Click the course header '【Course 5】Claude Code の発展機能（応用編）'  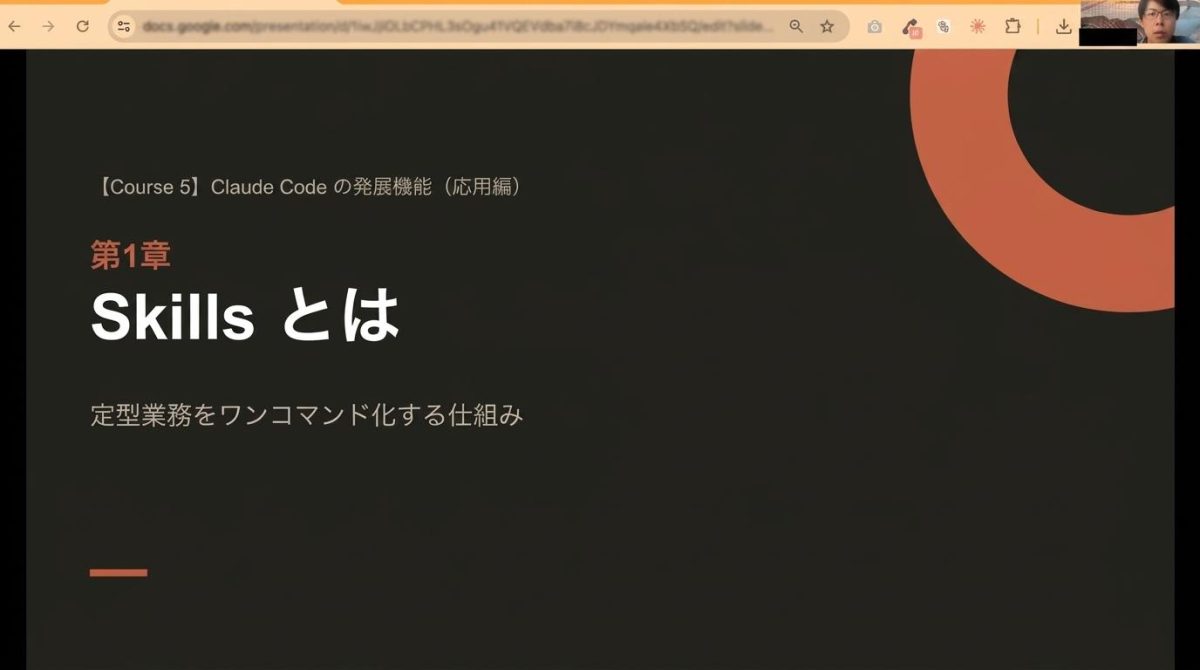pyautogui.click(x=309, y=187)
